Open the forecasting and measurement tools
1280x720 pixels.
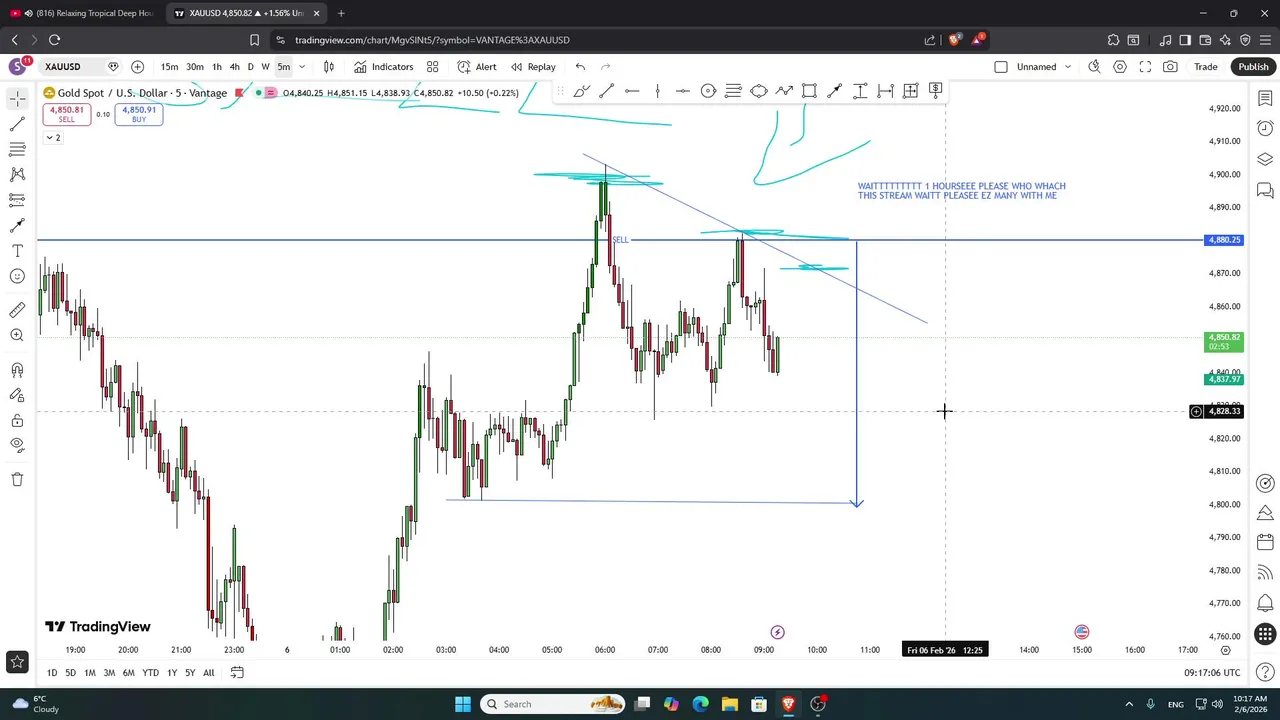(x=17, y=199)
